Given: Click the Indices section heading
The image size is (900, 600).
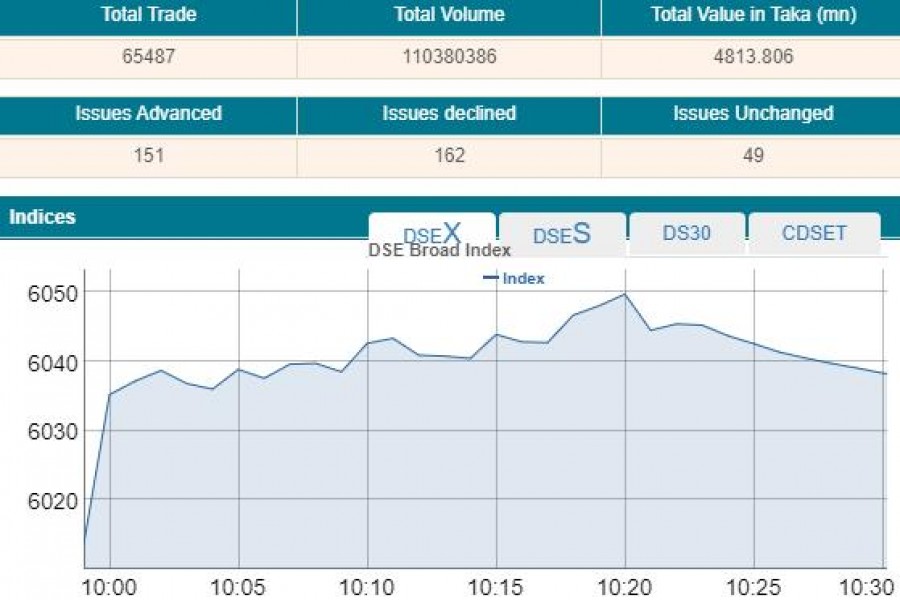Looking at the screenshot, I should click(x=43, y=217).
